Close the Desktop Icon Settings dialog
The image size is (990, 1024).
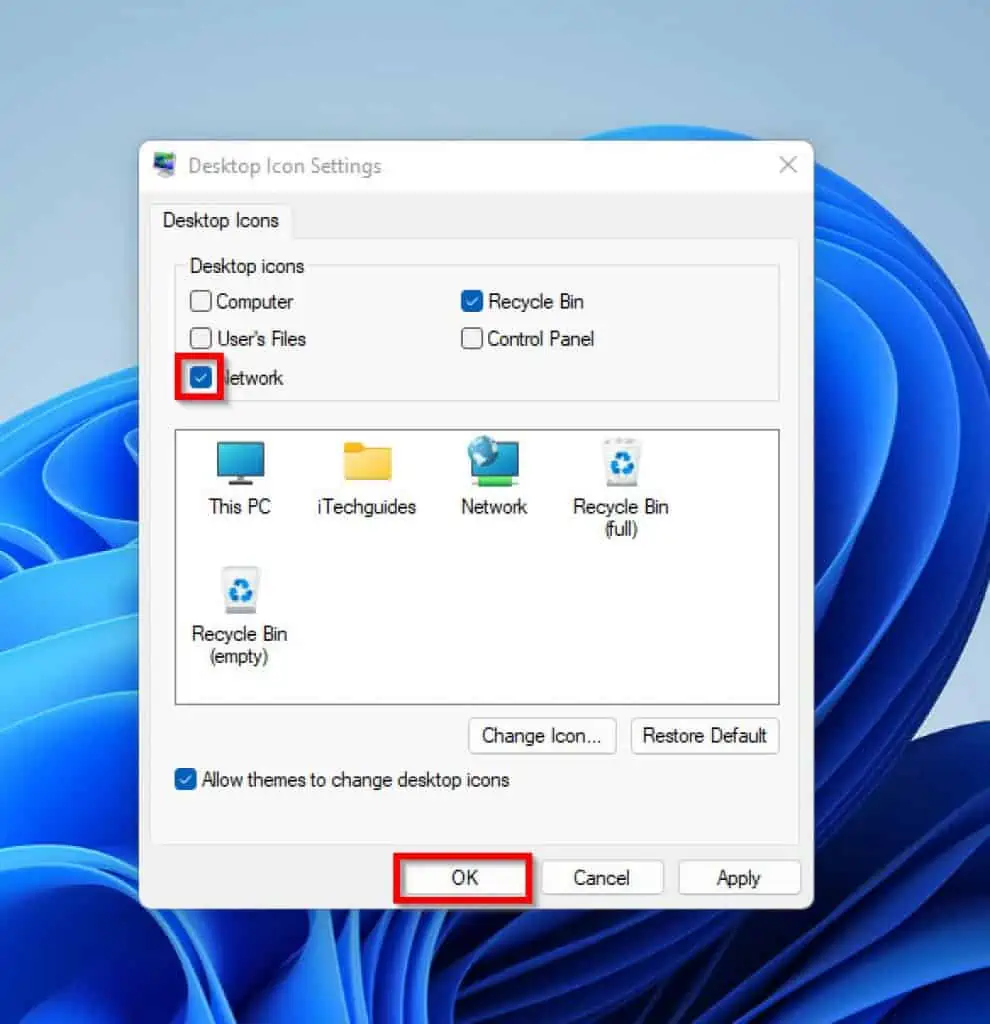788,164
